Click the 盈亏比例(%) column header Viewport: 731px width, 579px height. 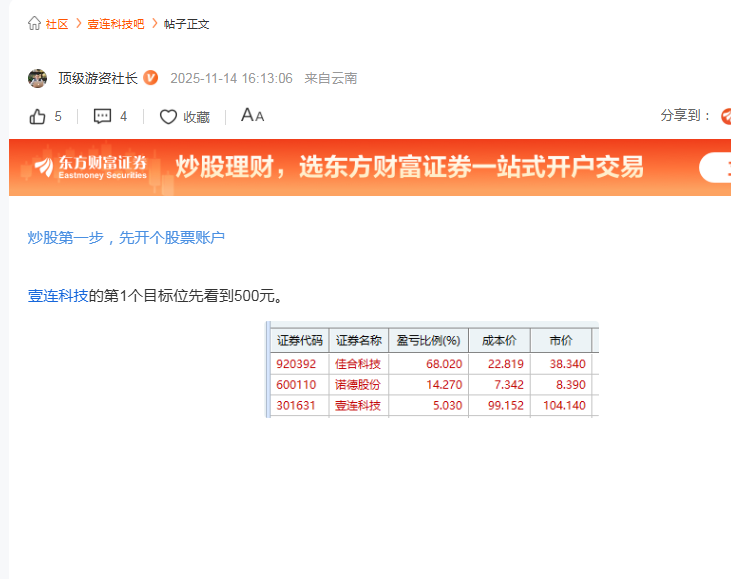pyautogui.click(x=428, y=340)
